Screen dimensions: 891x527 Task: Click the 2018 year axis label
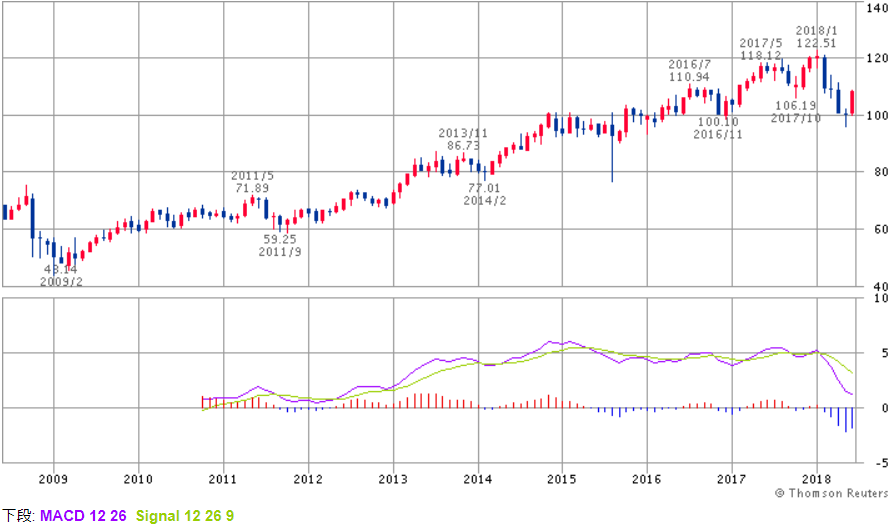coord(817,479)
